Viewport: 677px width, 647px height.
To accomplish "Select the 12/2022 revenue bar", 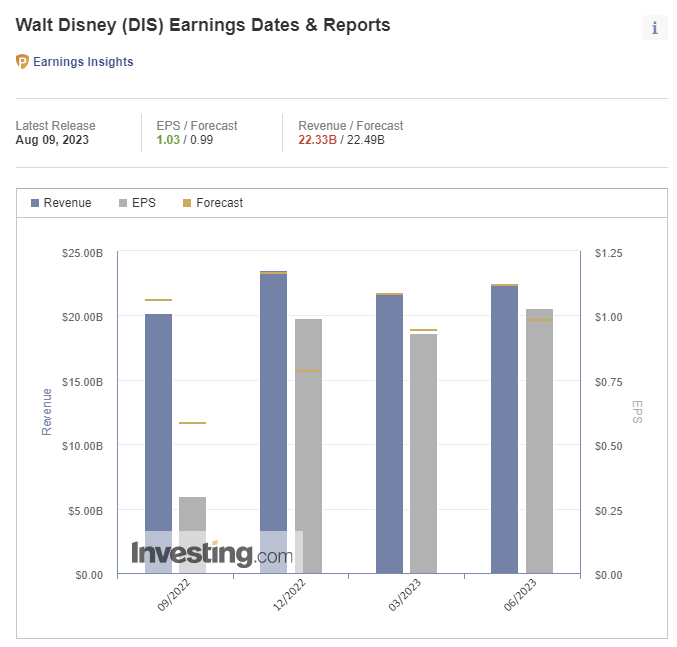I will pyautogui.click(x=273, y=422).
